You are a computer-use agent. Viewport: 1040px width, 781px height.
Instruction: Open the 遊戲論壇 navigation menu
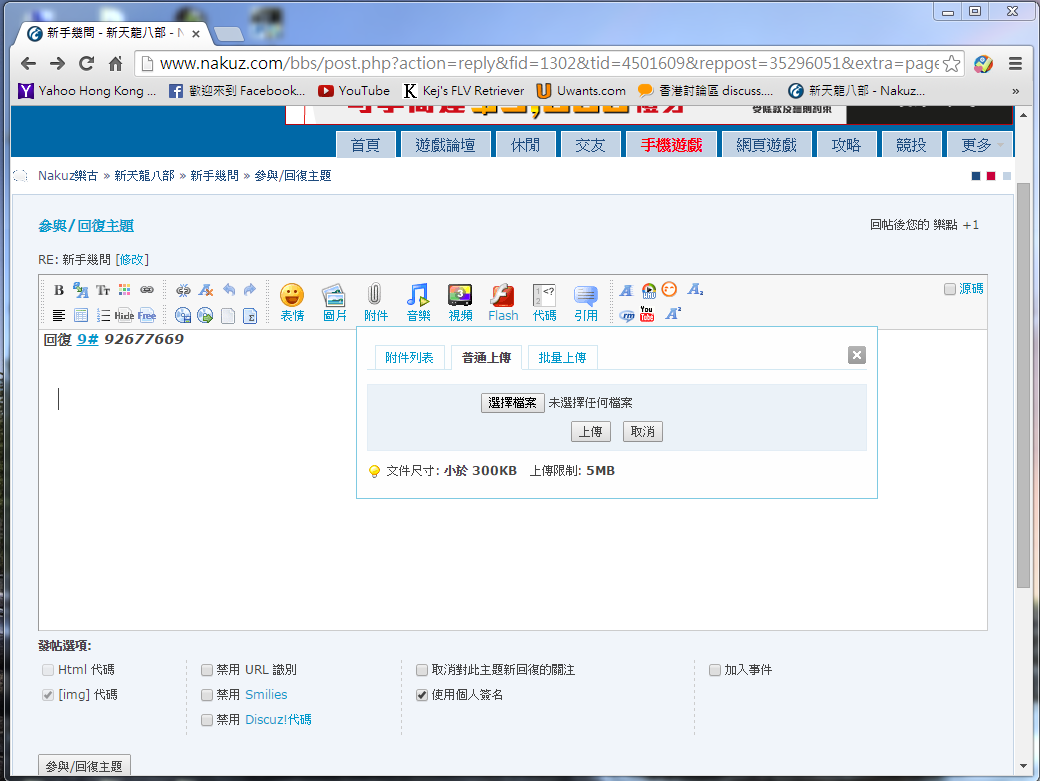click(x=445, y=145)
